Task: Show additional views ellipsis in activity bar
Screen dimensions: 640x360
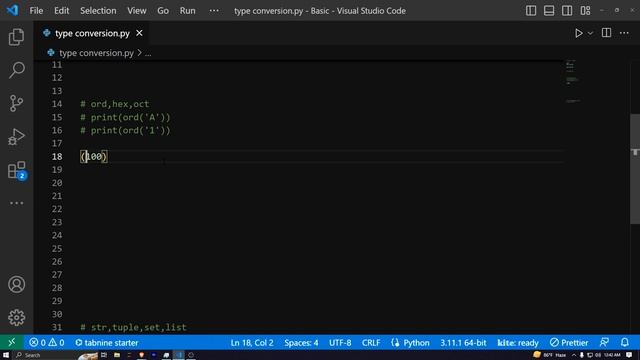Action: 16,203
